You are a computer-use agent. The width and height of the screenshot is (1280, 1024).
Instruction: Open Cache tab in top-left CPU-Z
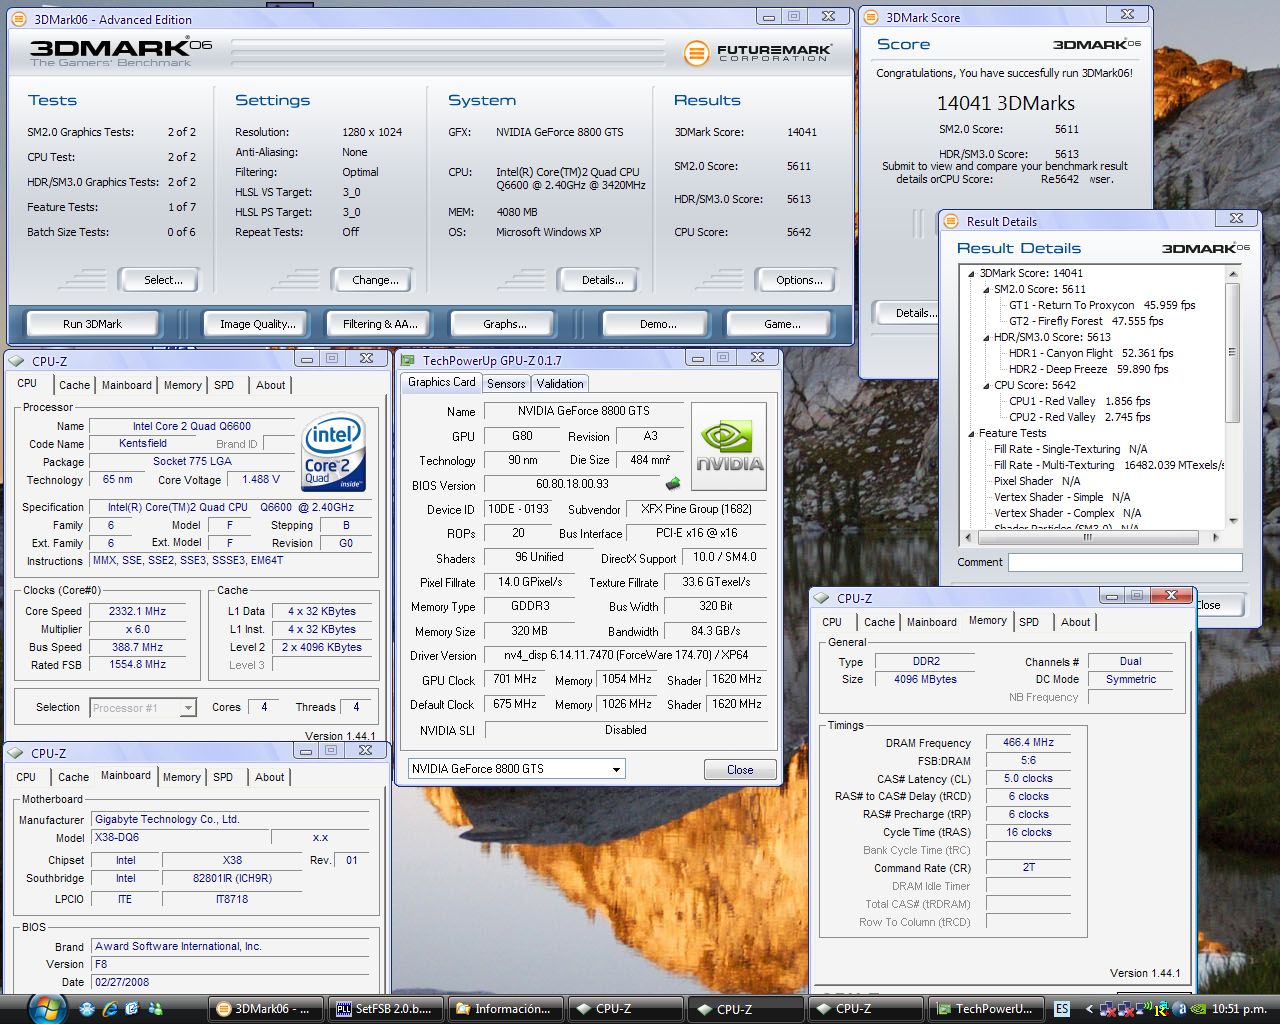tap(74, 385)
